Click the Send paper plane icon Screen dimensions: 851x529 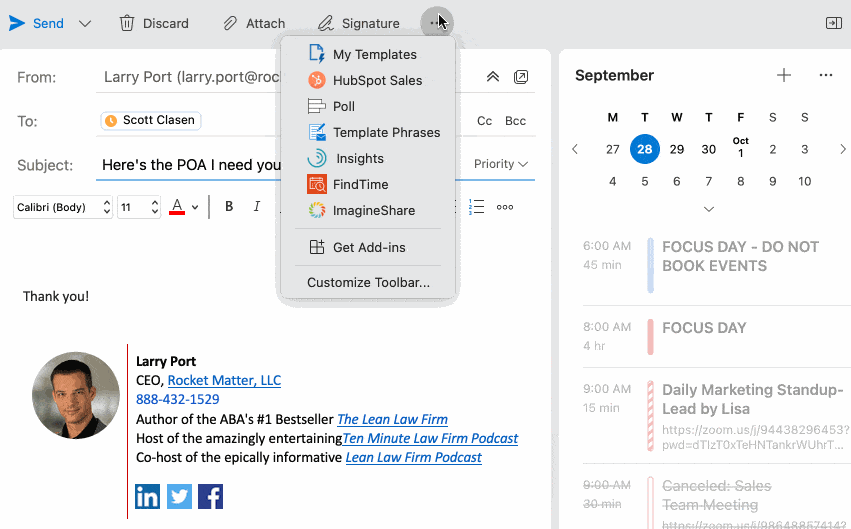[17, 23]
